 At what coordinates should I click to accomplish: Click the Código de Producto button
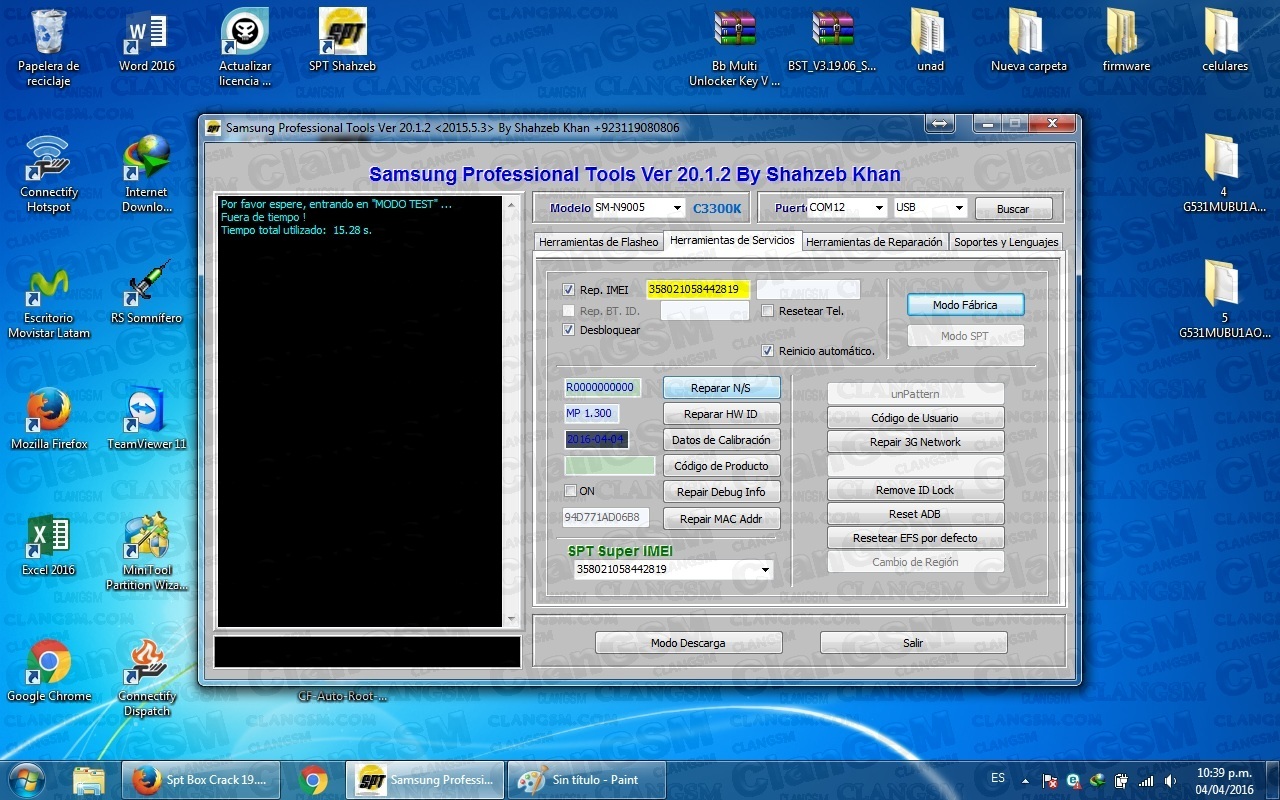(x=721, y=466)
